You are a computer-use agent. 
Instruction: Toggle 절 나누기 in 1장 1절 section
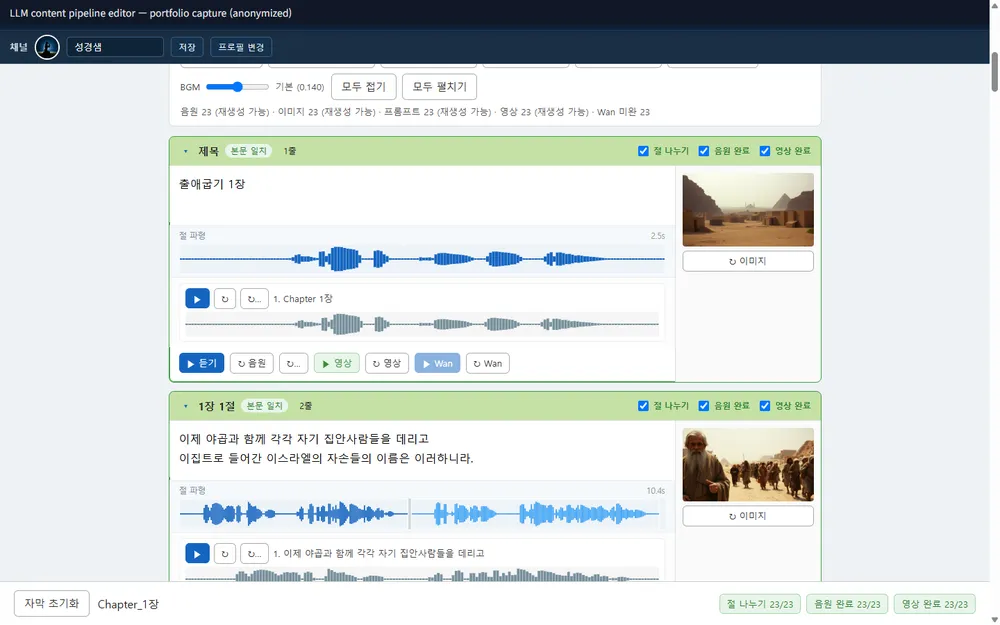click(x=643, y=406)
